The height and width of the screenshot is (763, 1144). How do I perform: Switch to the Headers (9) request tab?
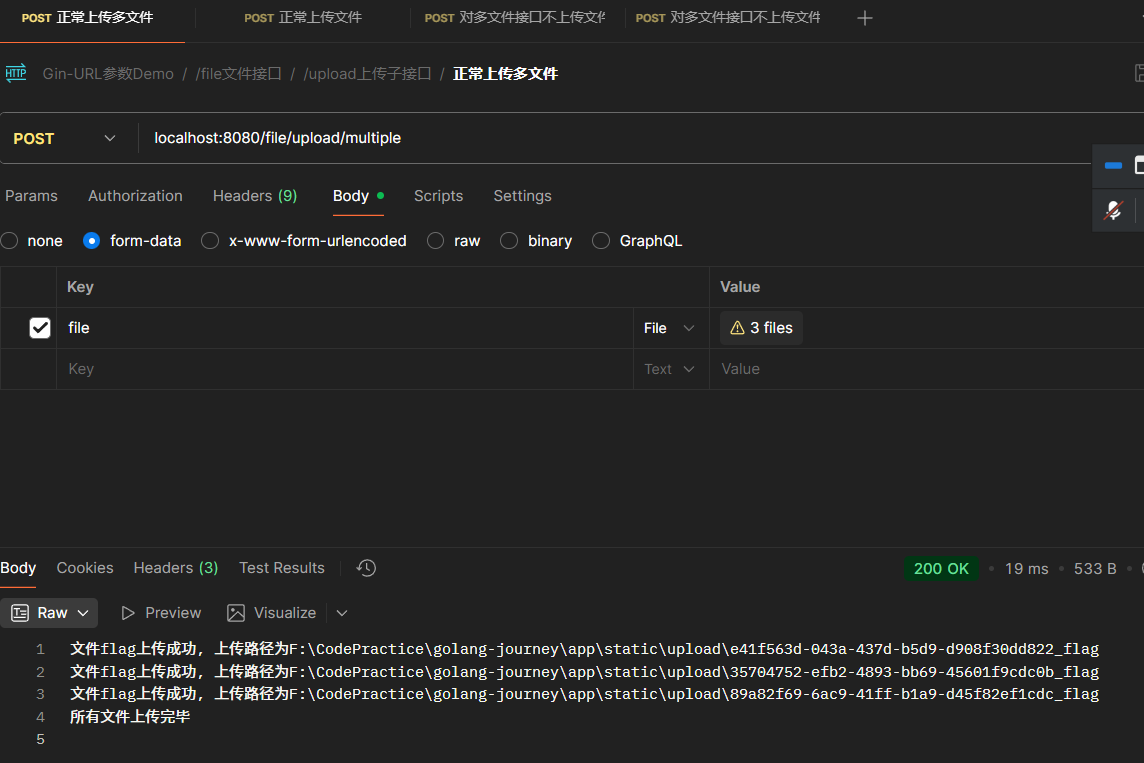click(x=255, y=196)
